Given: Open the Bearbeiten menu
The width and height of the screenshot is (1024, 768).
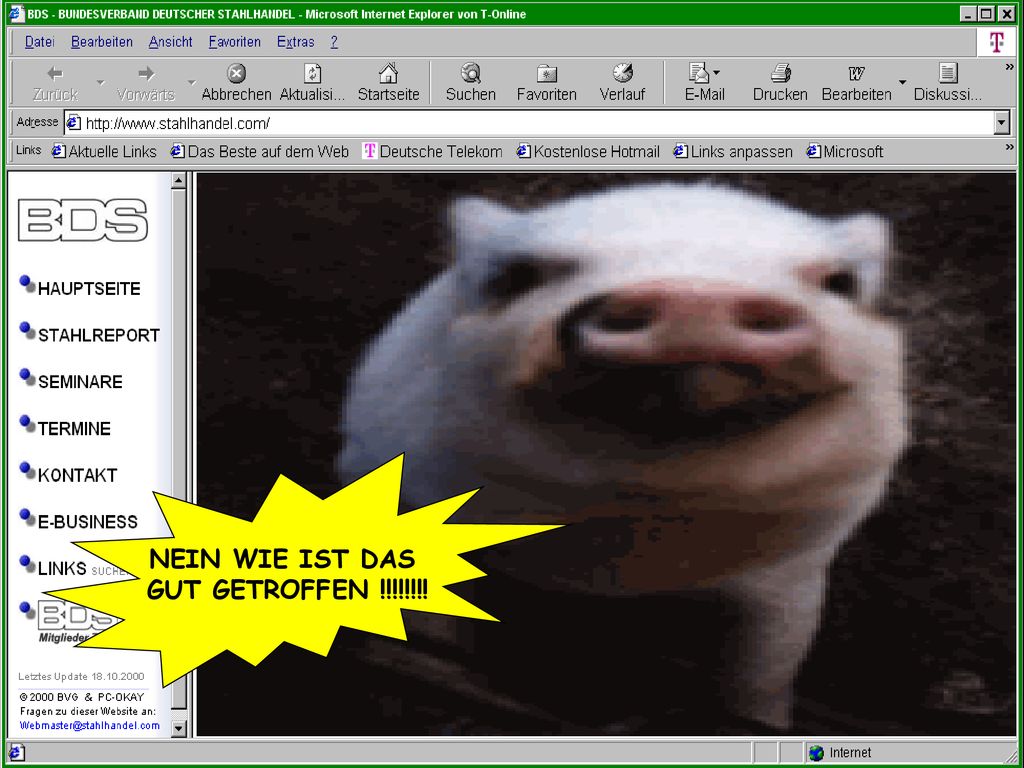Looking at the screenshot, I should coord(102,42).
